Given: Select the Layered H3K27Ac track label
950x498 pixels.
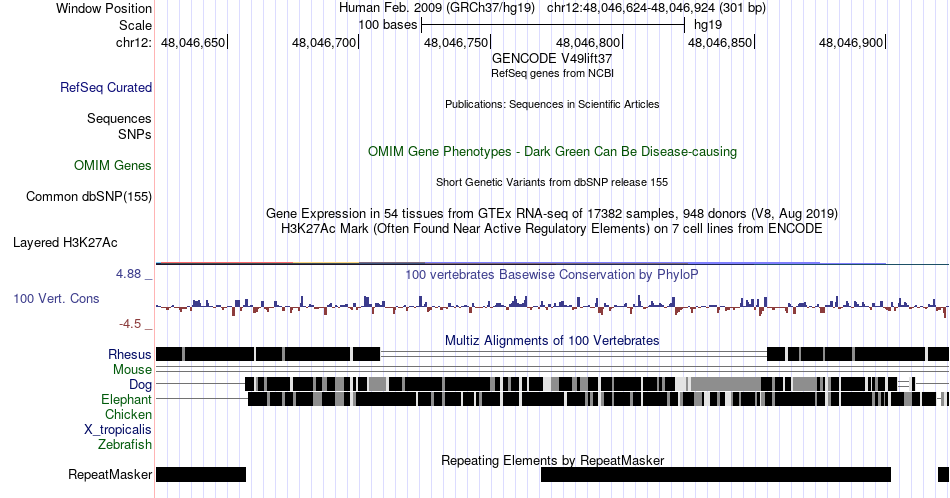Looking at the screenshot, I should click(65, 242).
